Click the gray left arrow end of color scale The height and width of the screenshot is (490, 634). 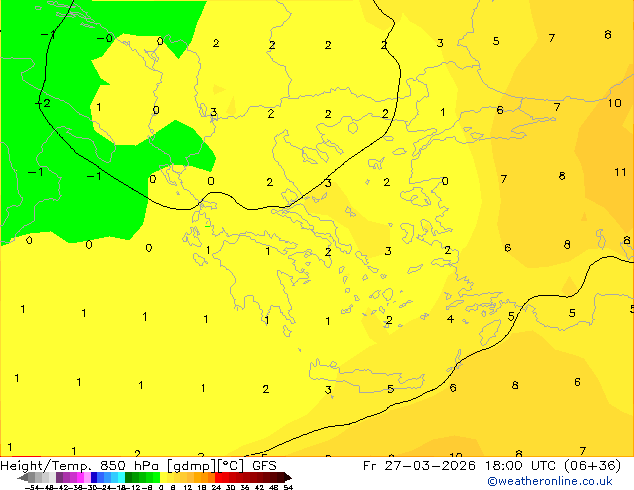[23, 477]
